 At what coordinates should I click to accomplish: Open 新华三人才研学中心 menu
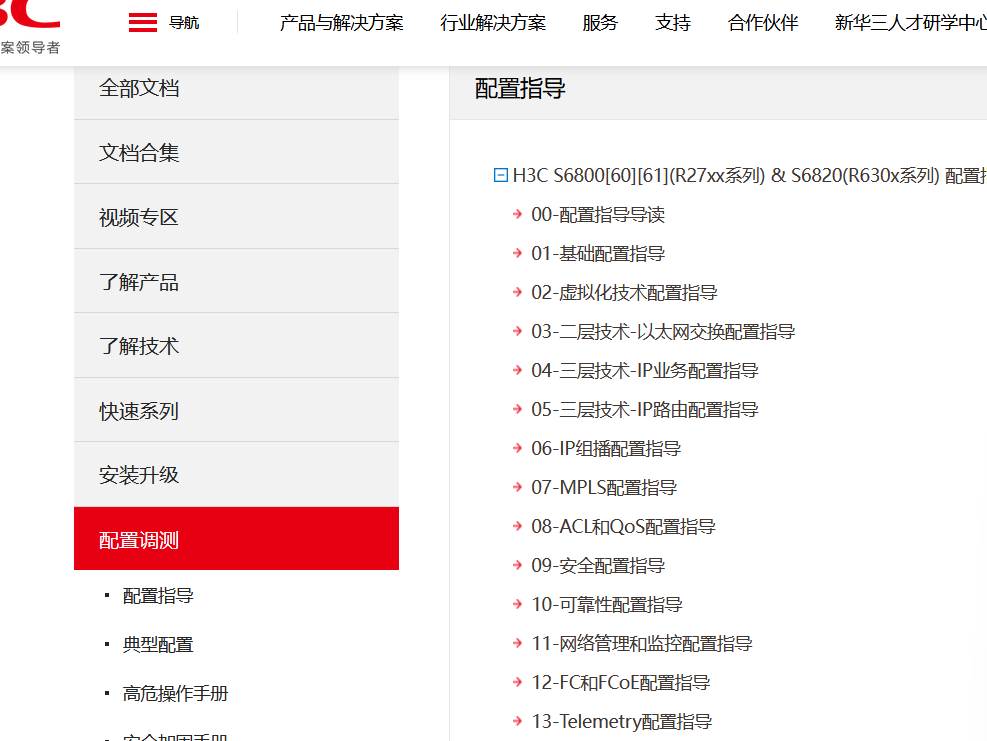coord(910,23)
